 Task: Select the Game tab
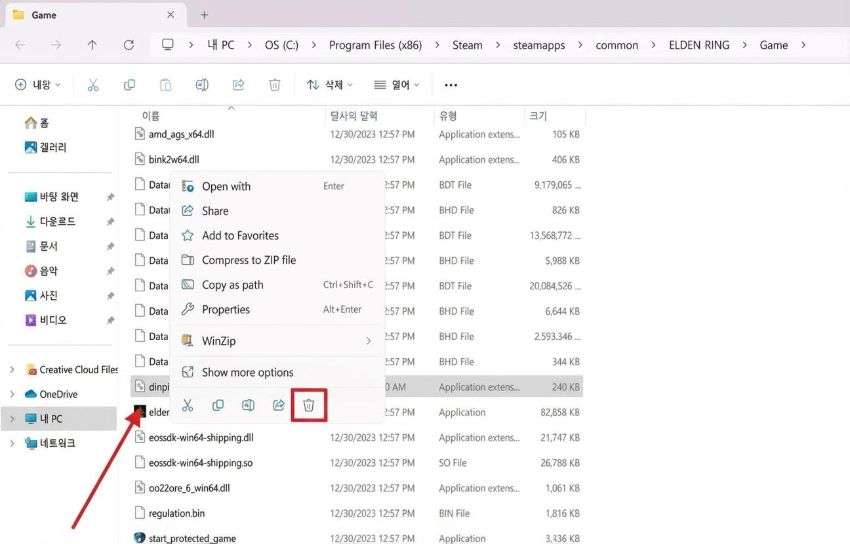pyautogui.click(x=95, y=15)
